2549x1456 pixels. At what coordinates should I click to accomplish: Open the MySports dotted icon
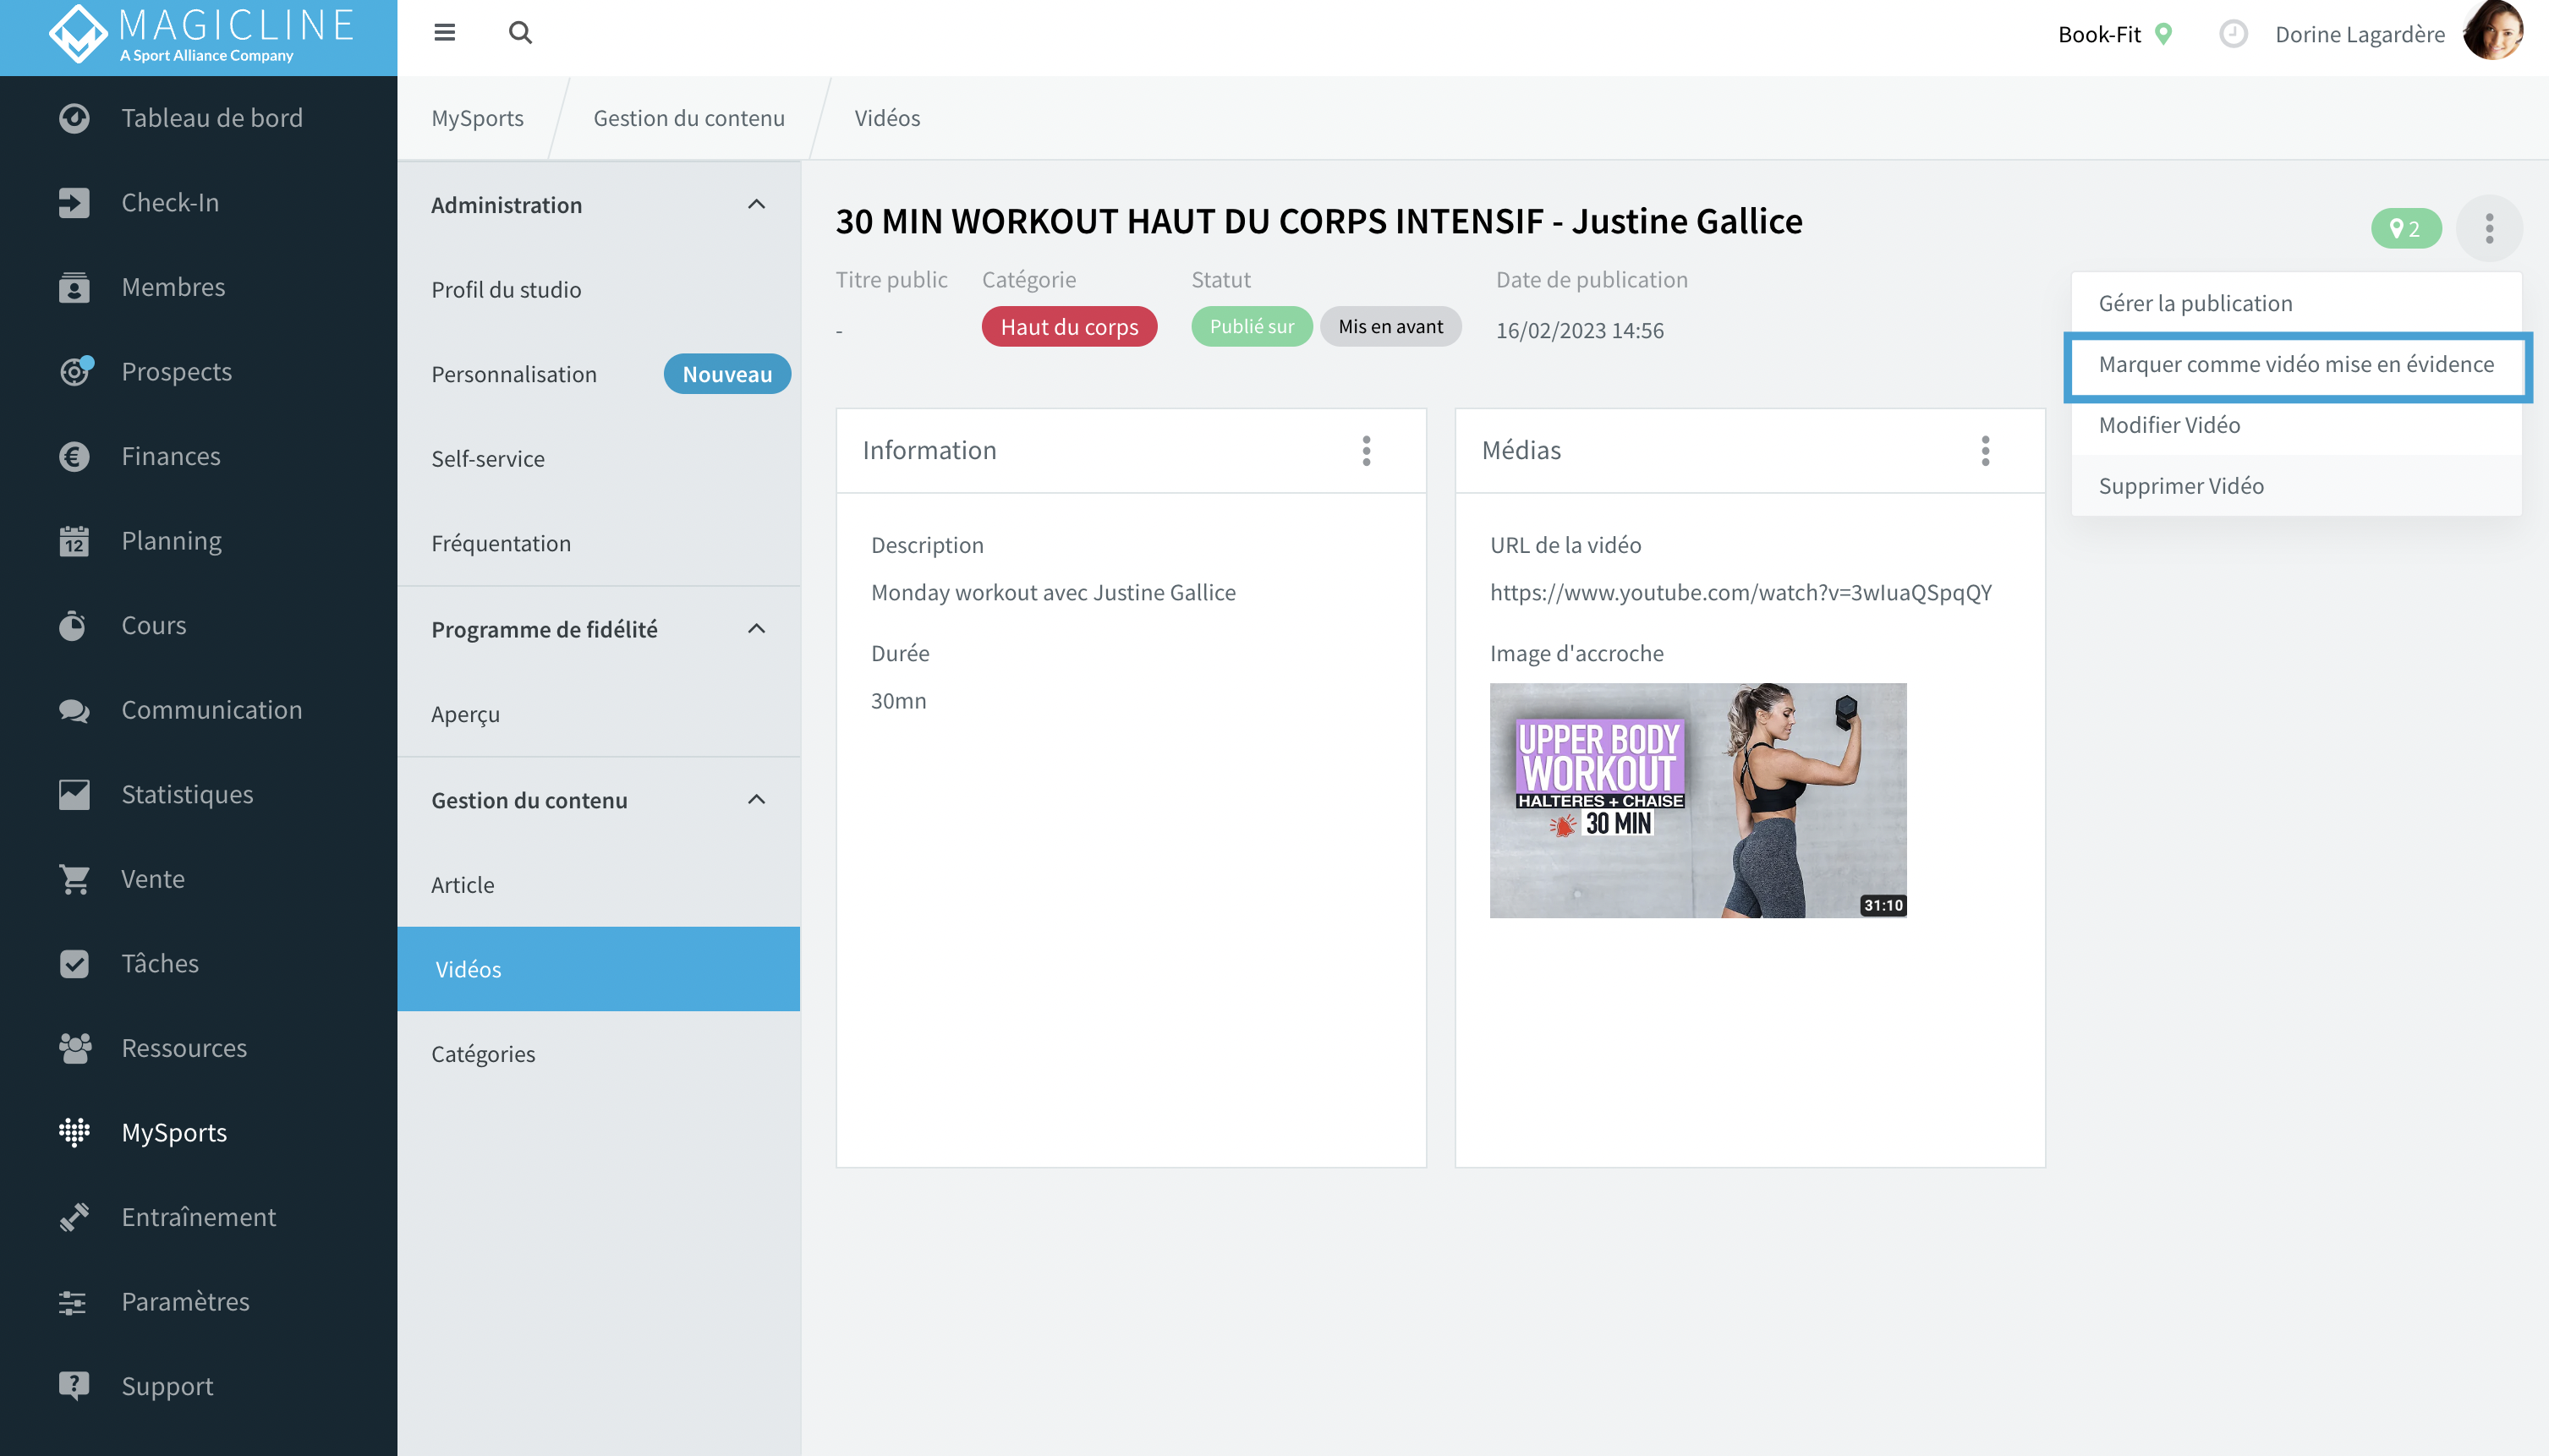click(74, 1133)
